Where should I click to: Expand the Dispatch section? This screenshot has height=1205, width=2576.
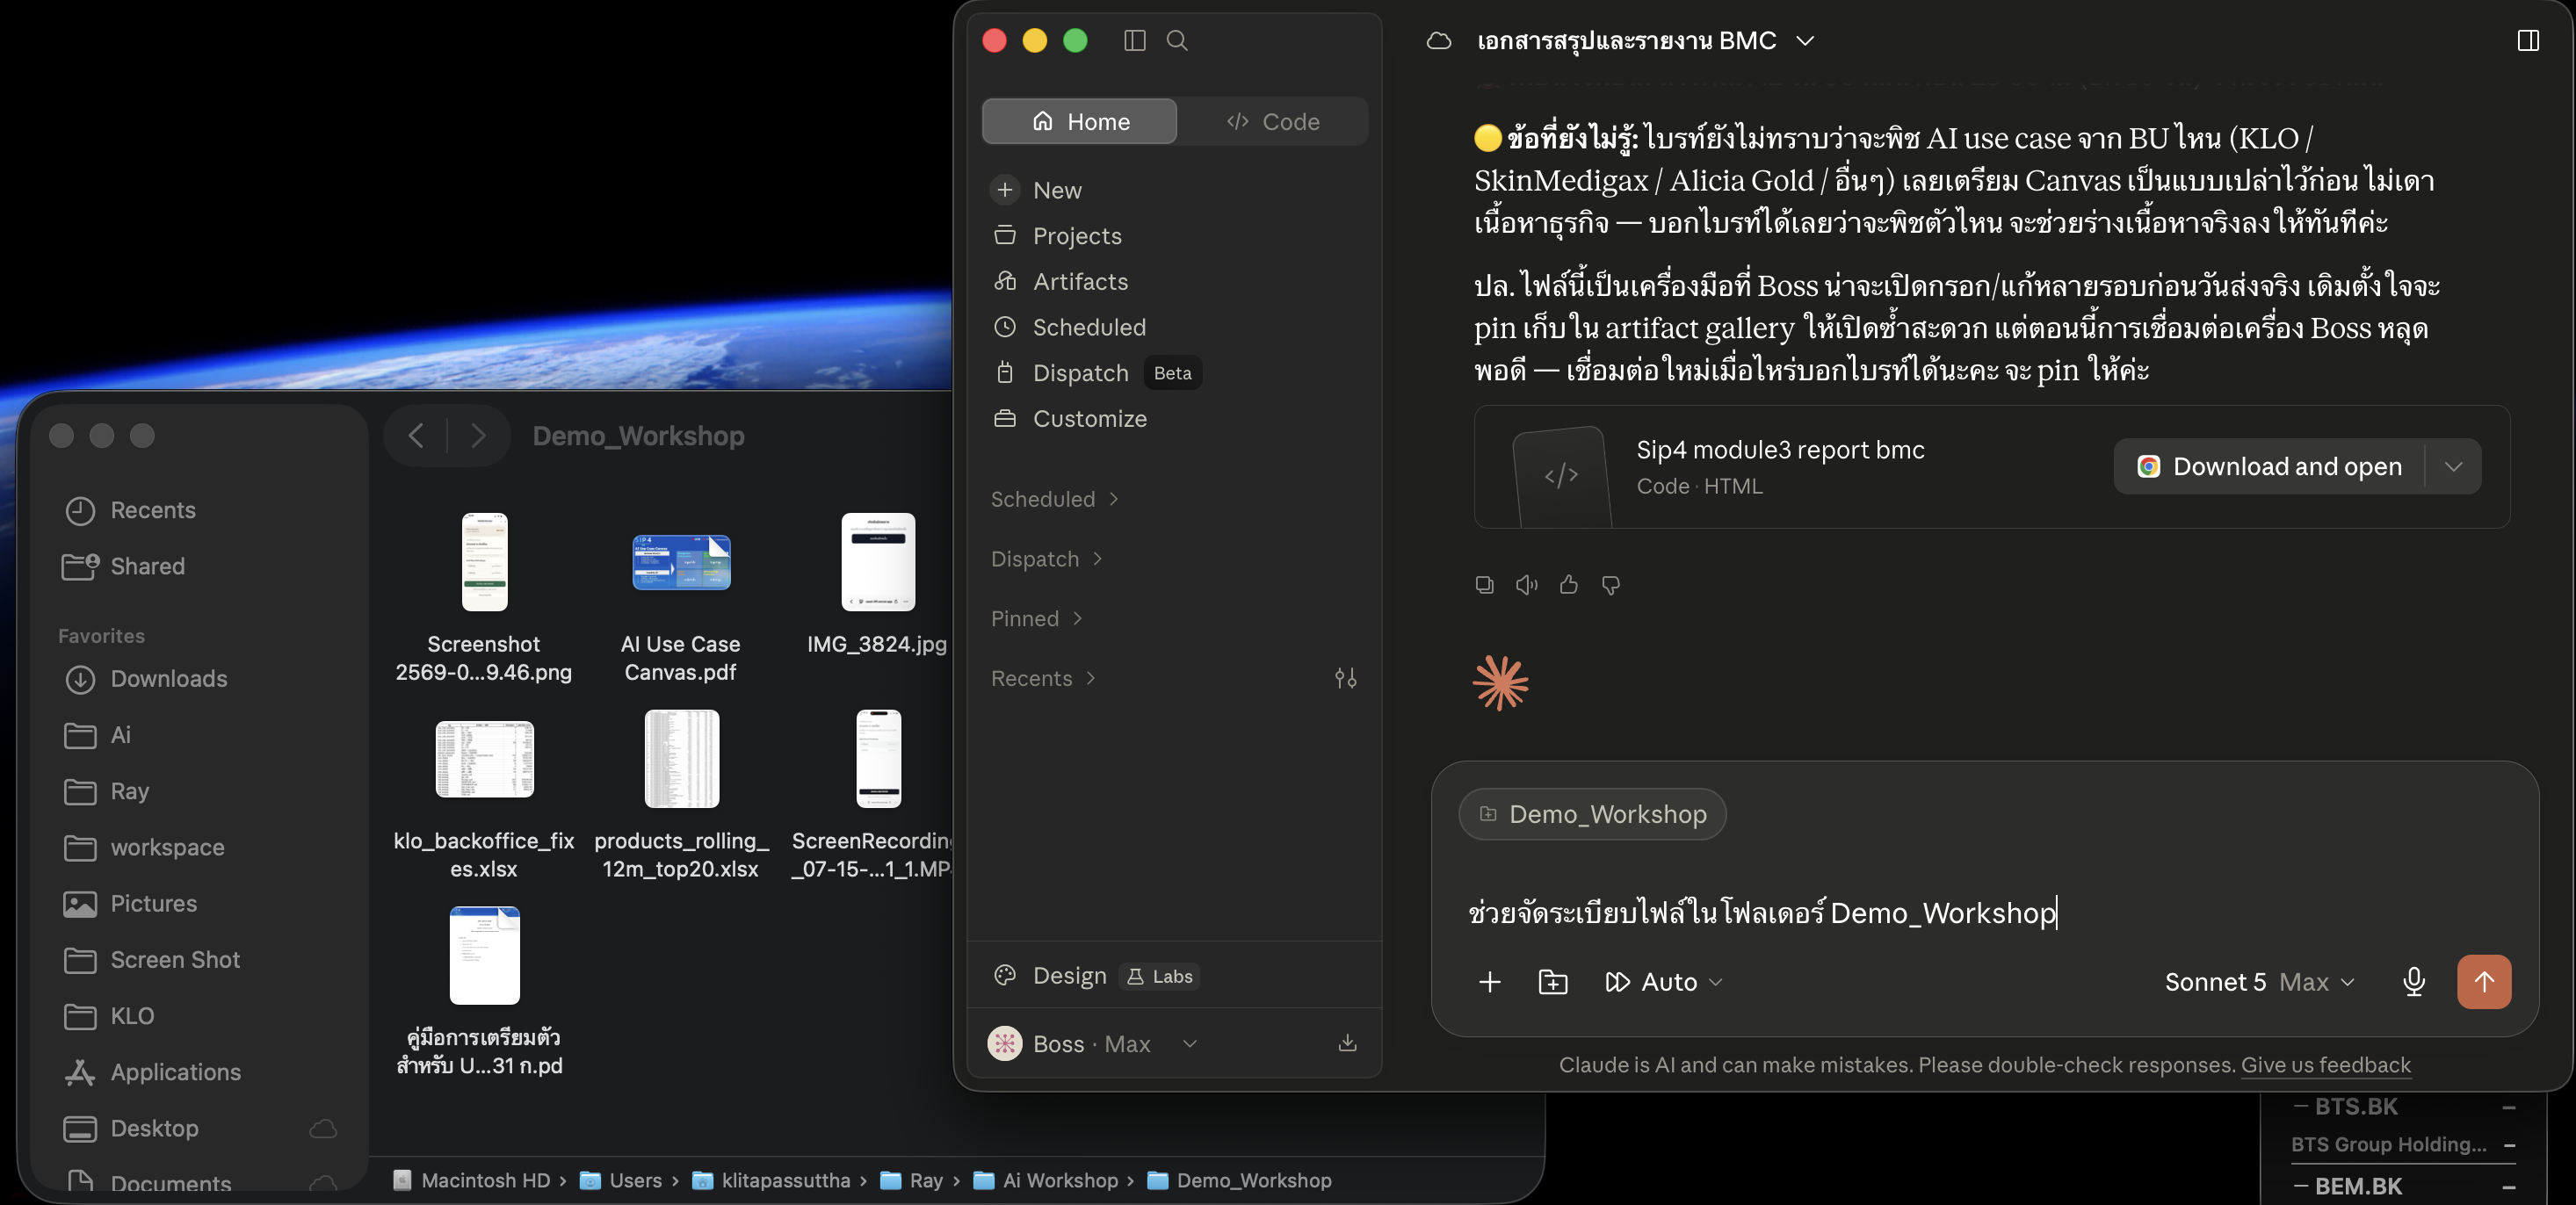(x=1046, y=559)
